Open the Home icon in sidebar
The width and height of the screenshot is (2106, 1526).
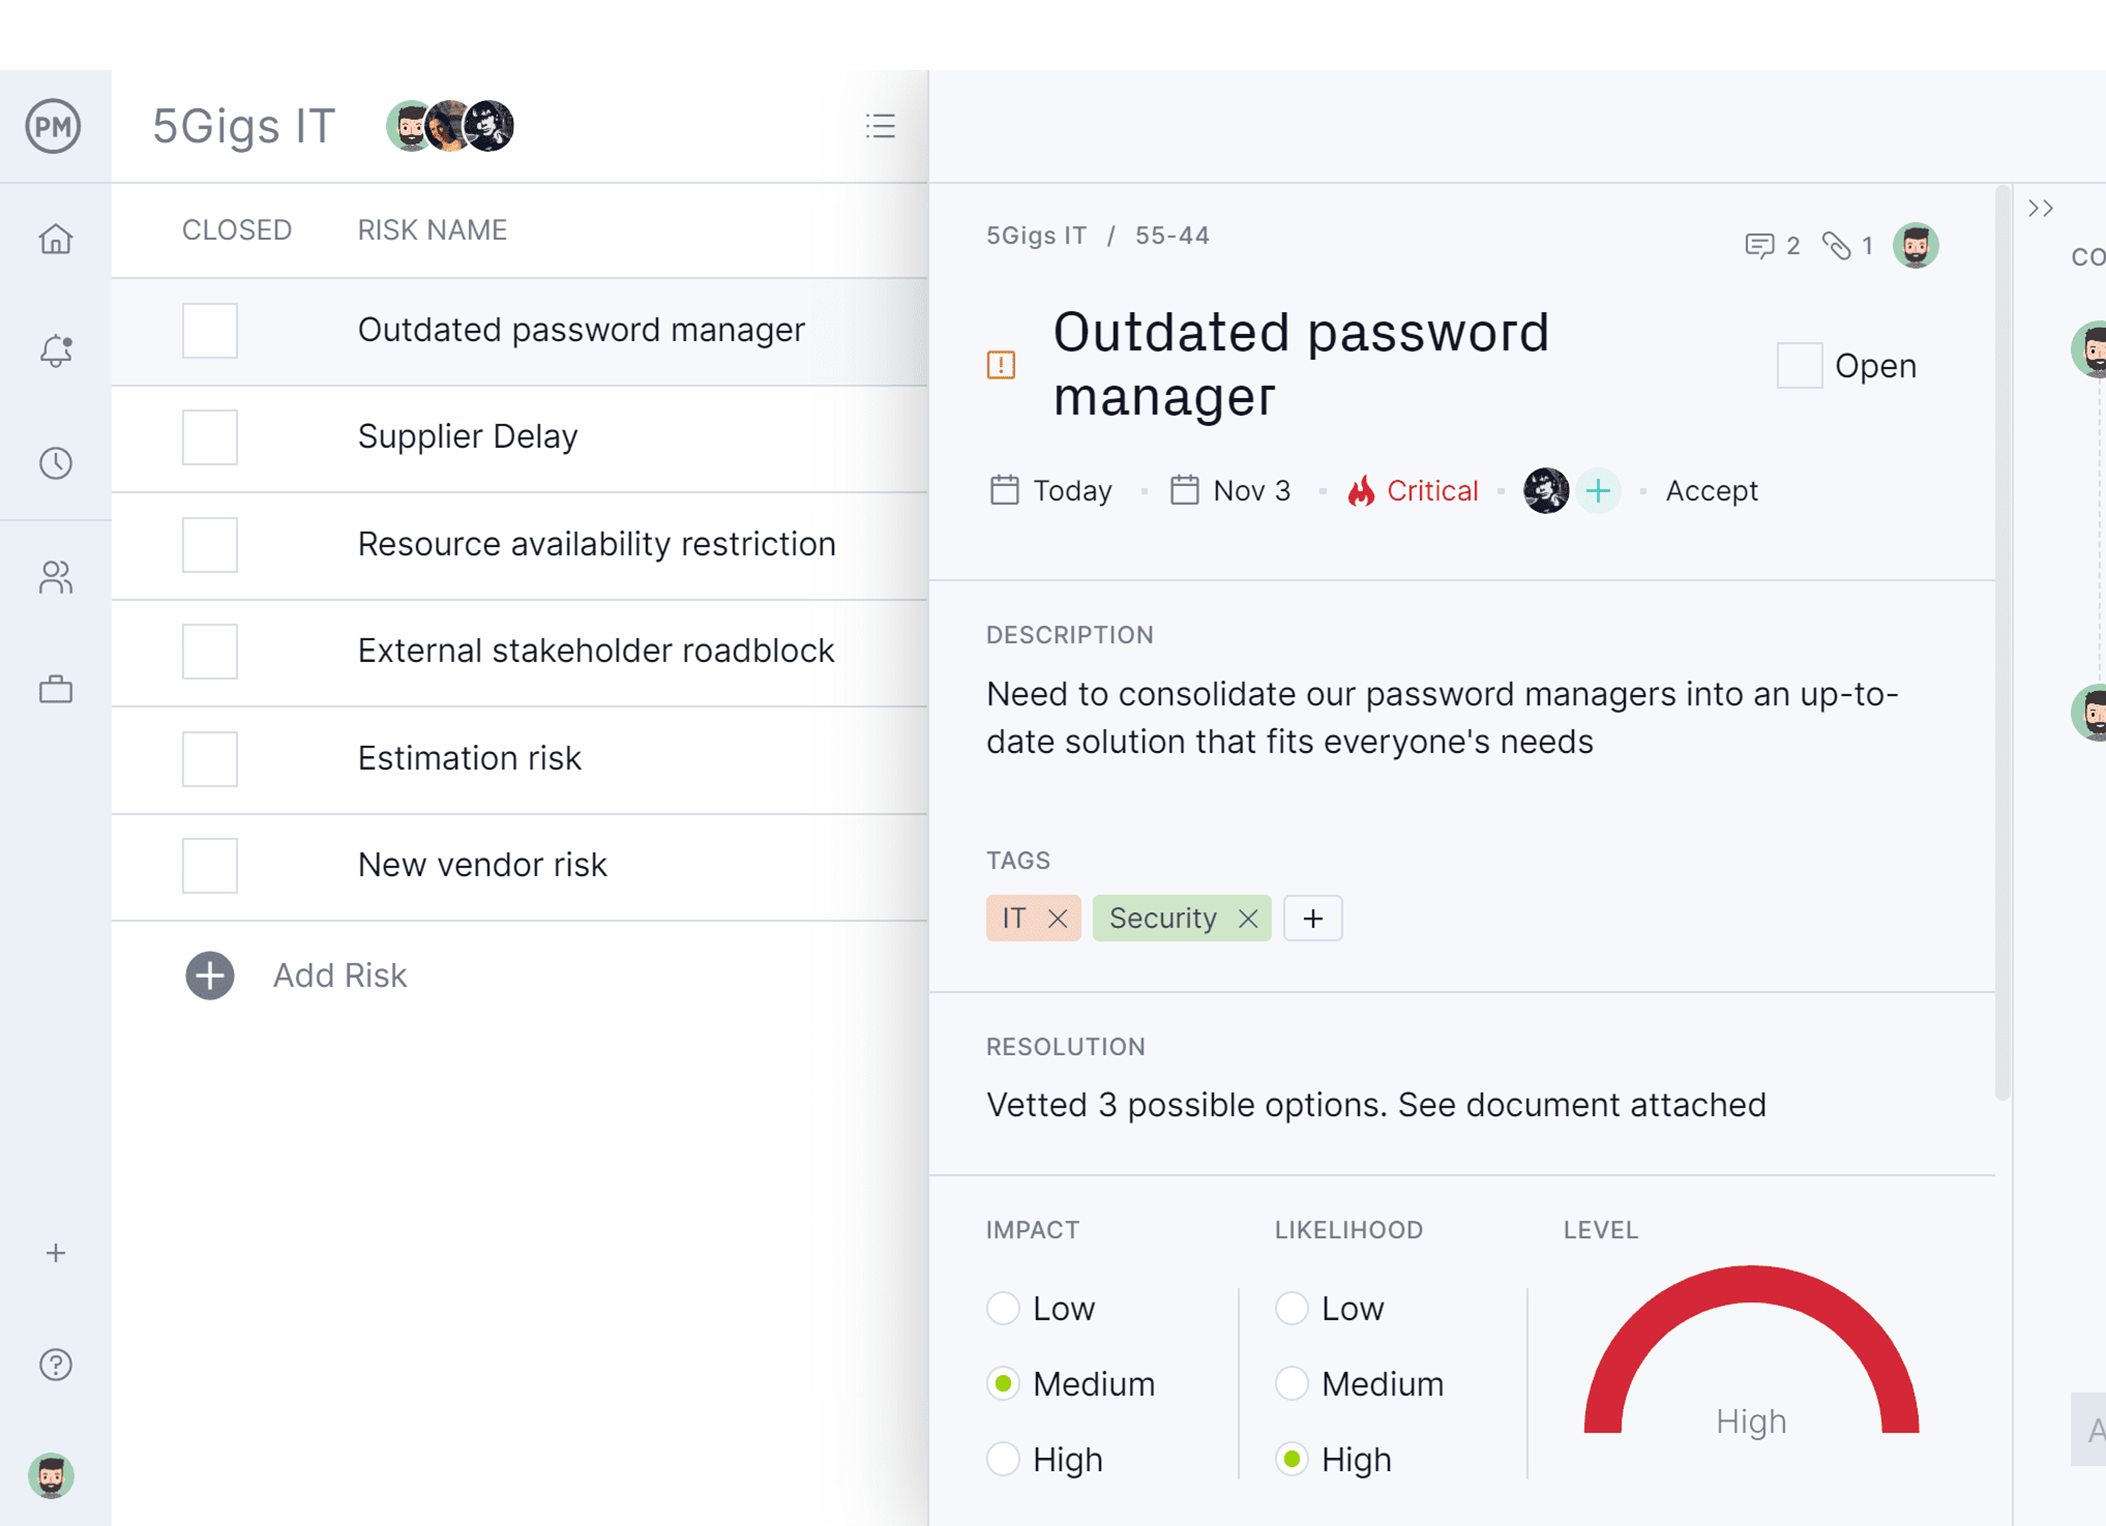[56, 239]
